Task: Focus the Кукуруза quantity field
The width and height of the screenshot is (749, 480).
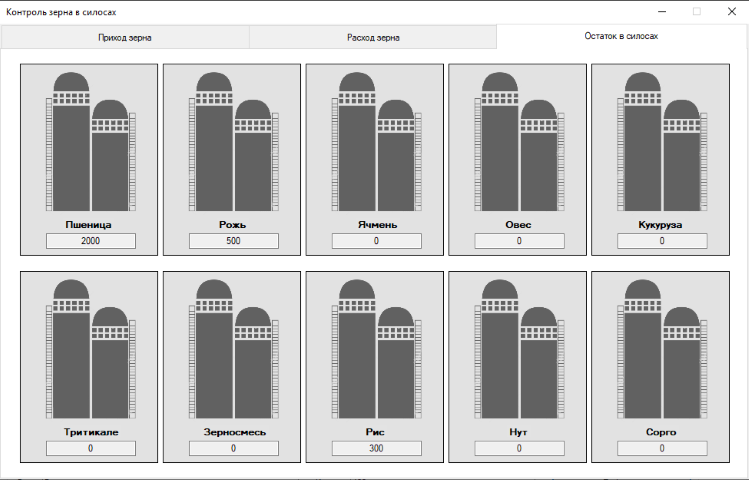Action: pyautogui.click(x=662, y=241)
